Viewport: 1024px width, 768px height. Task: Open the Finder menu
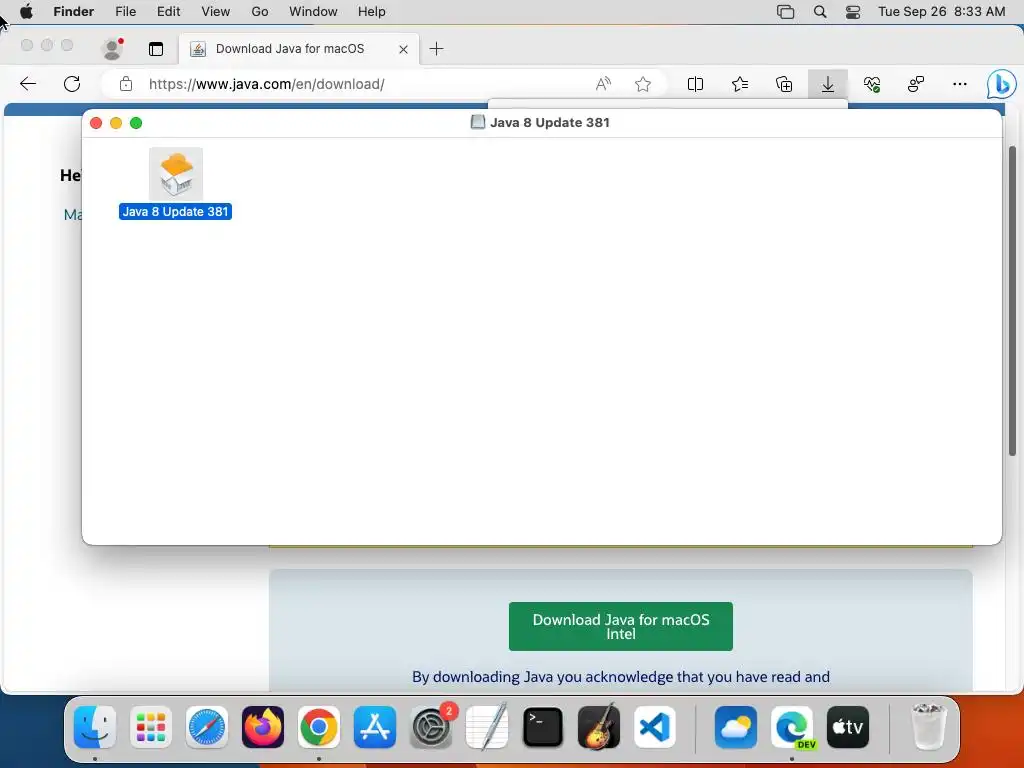tap(73, 12)
